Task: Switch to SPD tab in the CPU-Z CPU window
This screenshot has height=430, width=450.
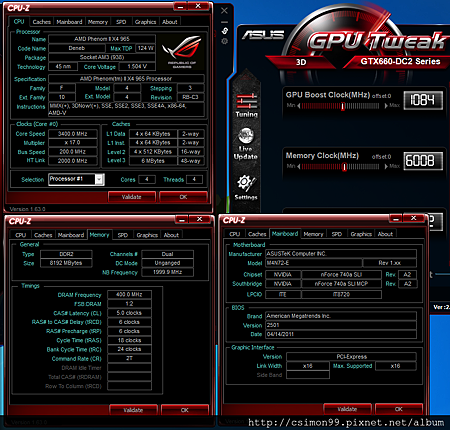Action: coord(121,22)
